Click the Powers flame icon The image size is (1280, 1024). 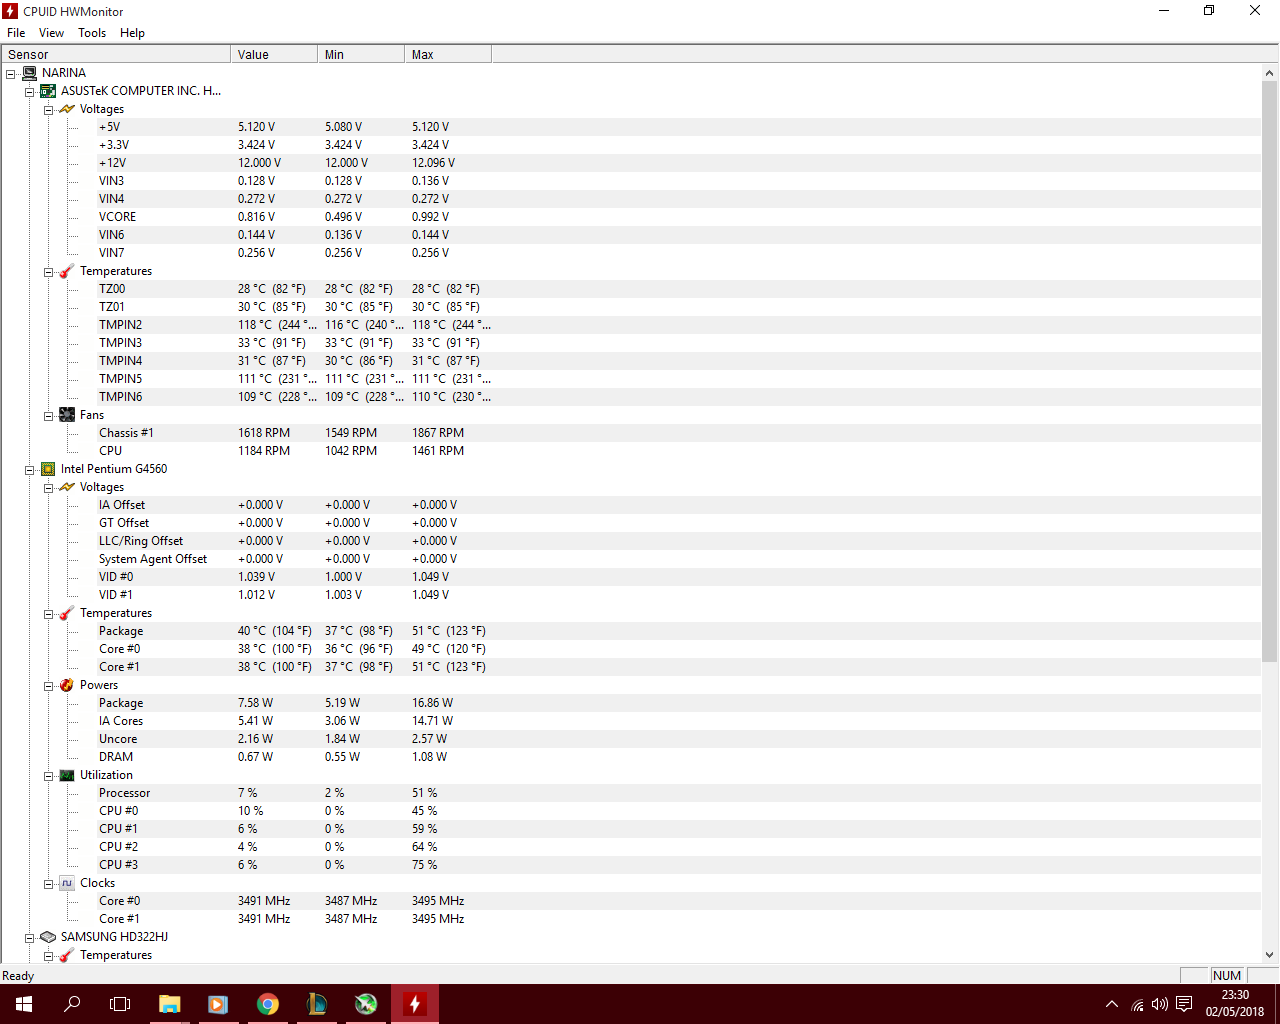coord(67,685)
